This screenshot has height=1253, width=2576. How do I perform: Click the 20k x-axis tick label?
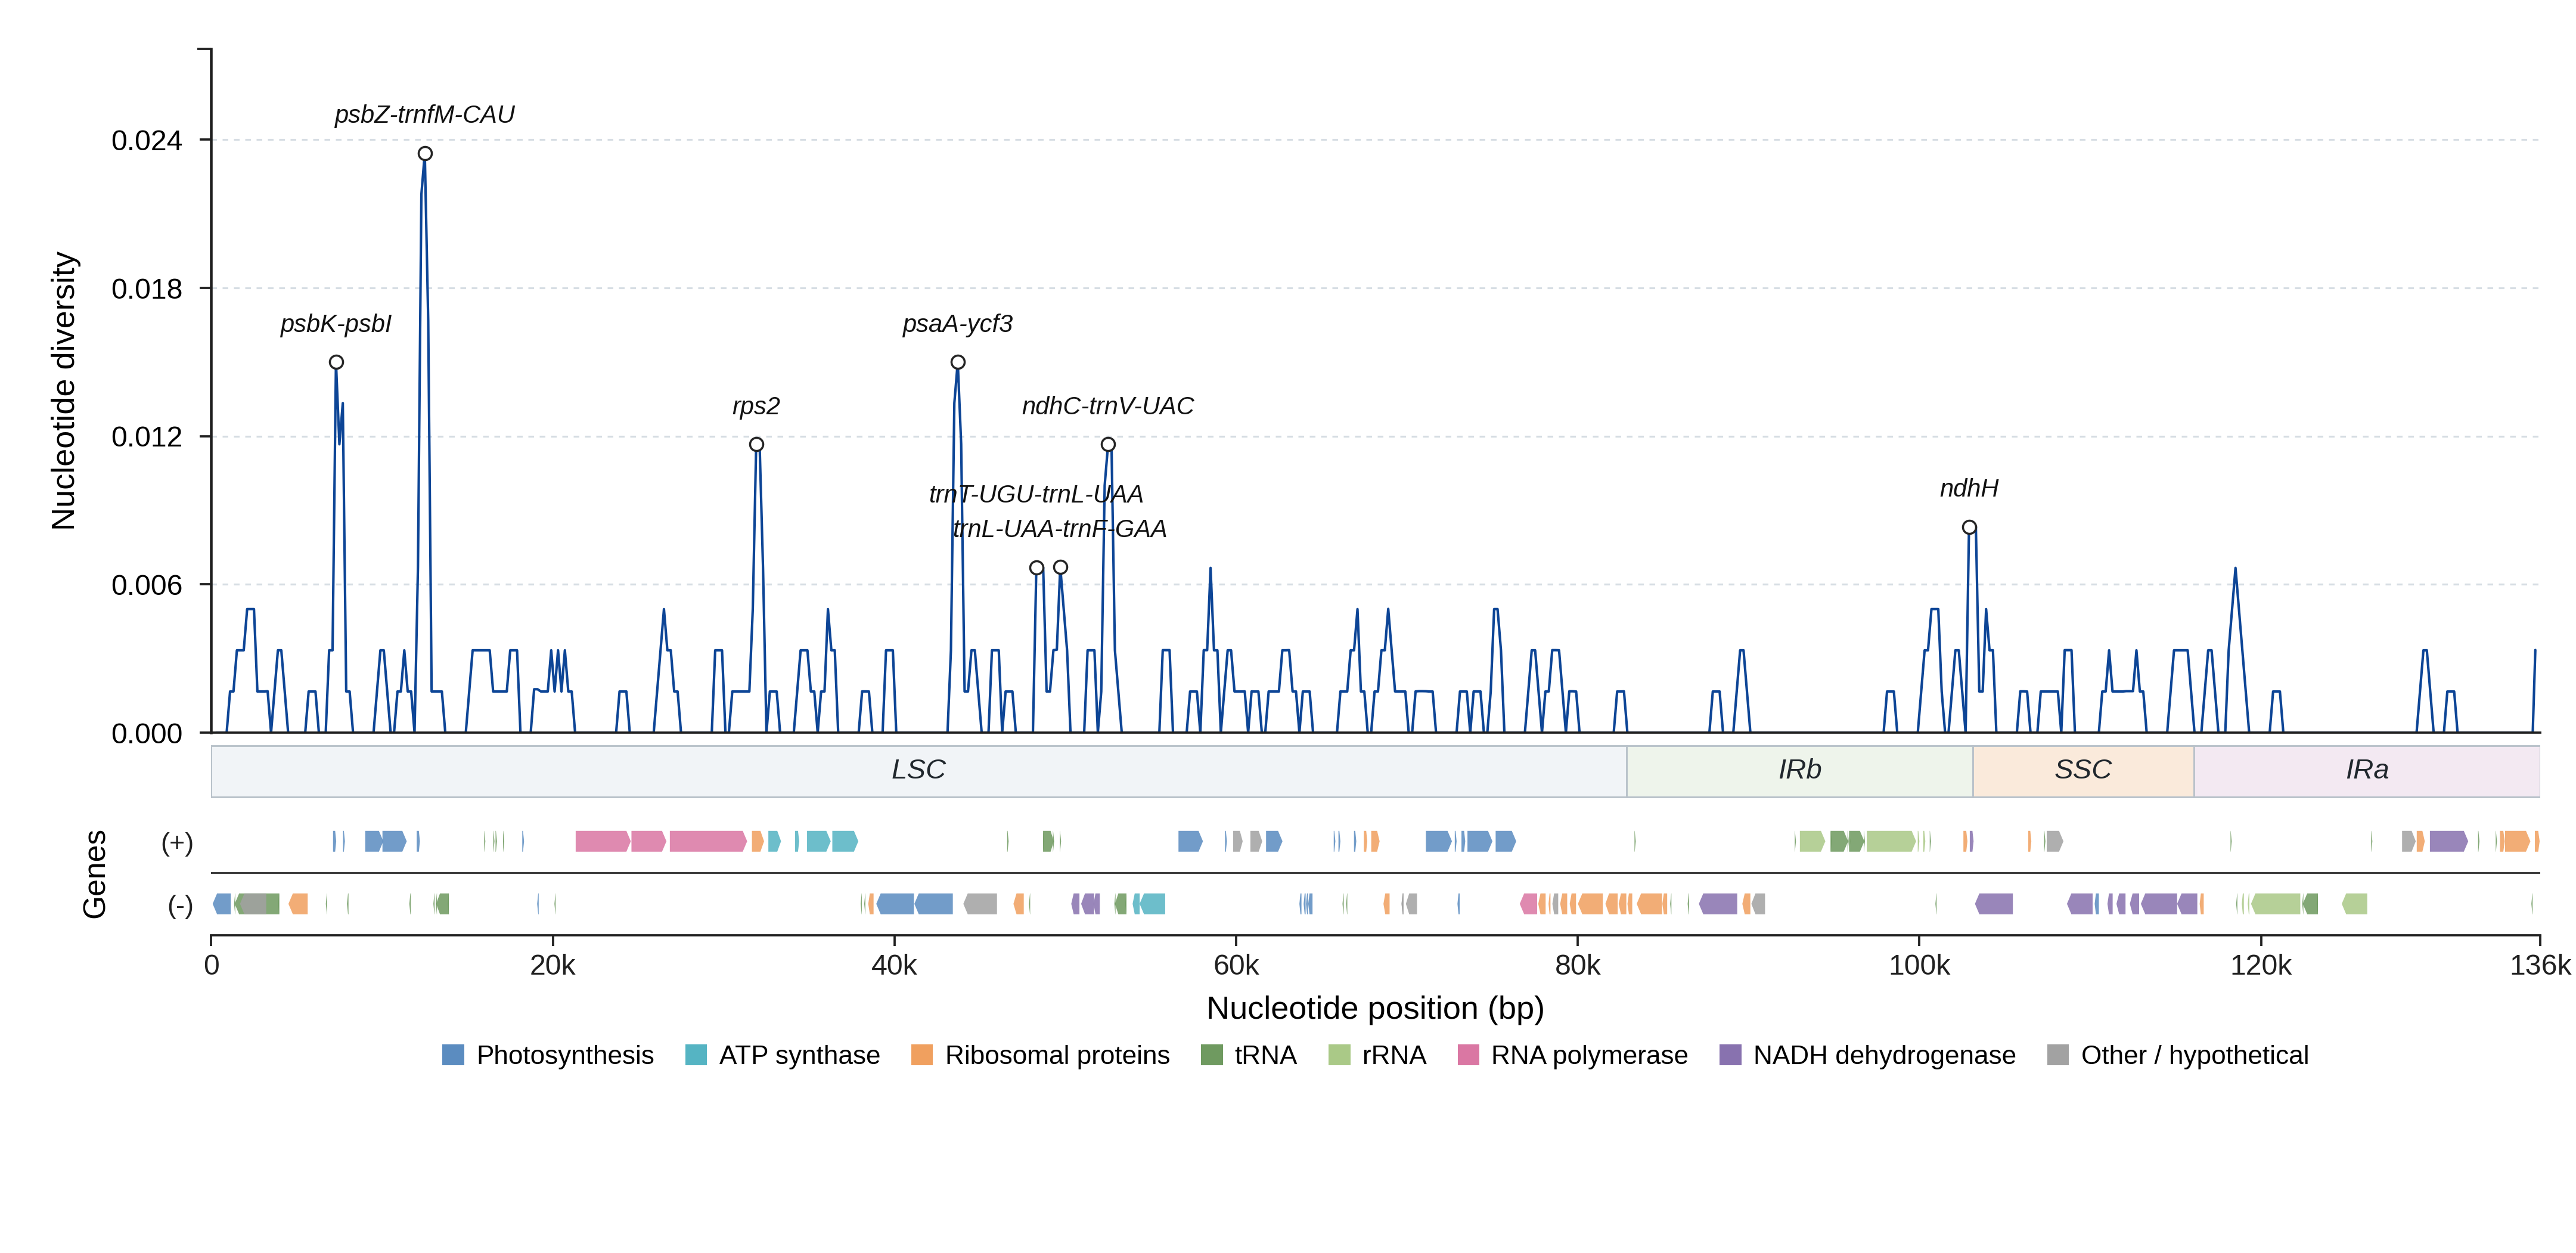[553, 966]
